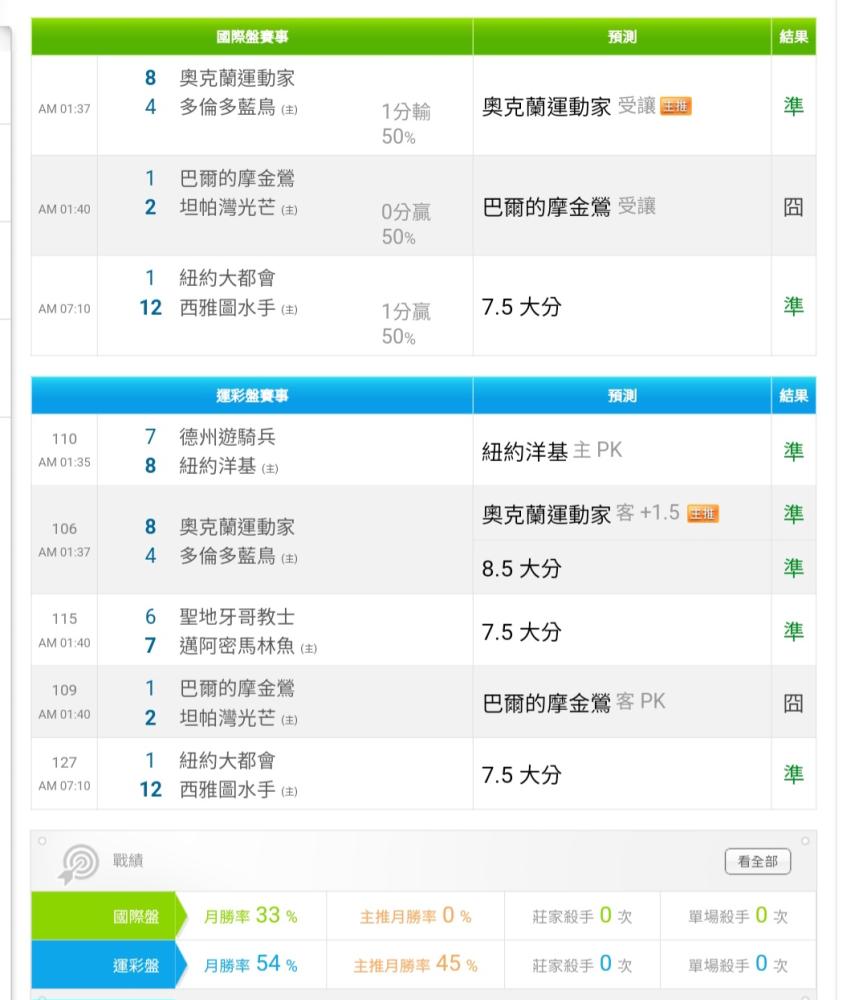Click the 8.5 大分 prediction
867x1000 pixels.
tap(521, 569)
